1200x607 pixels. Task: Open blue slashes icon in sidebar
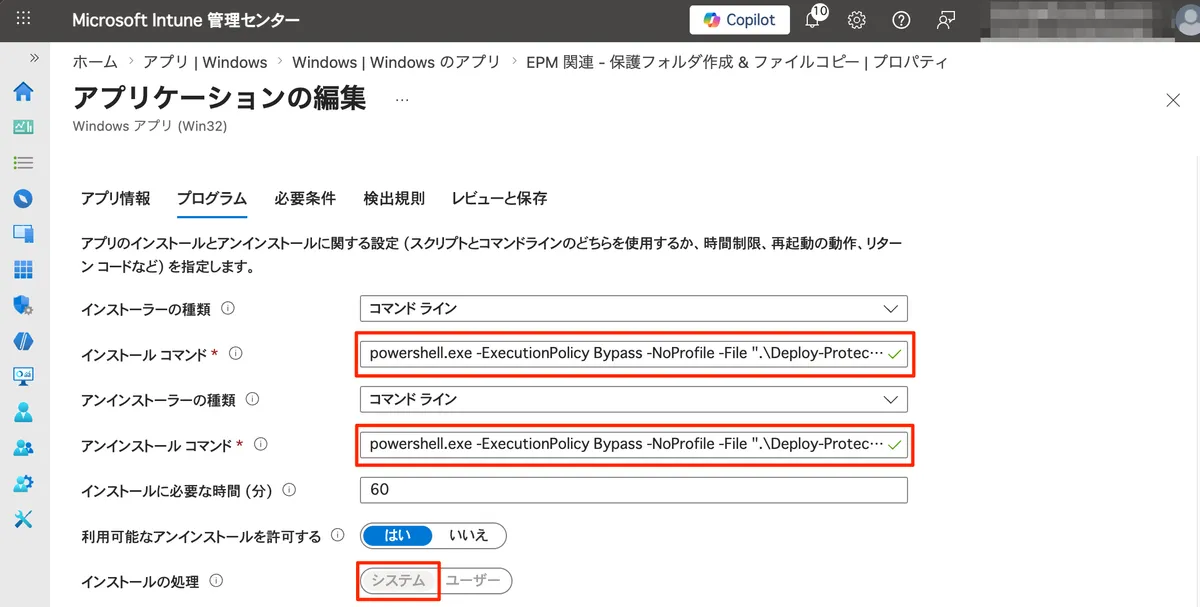(x=23, y=341)
